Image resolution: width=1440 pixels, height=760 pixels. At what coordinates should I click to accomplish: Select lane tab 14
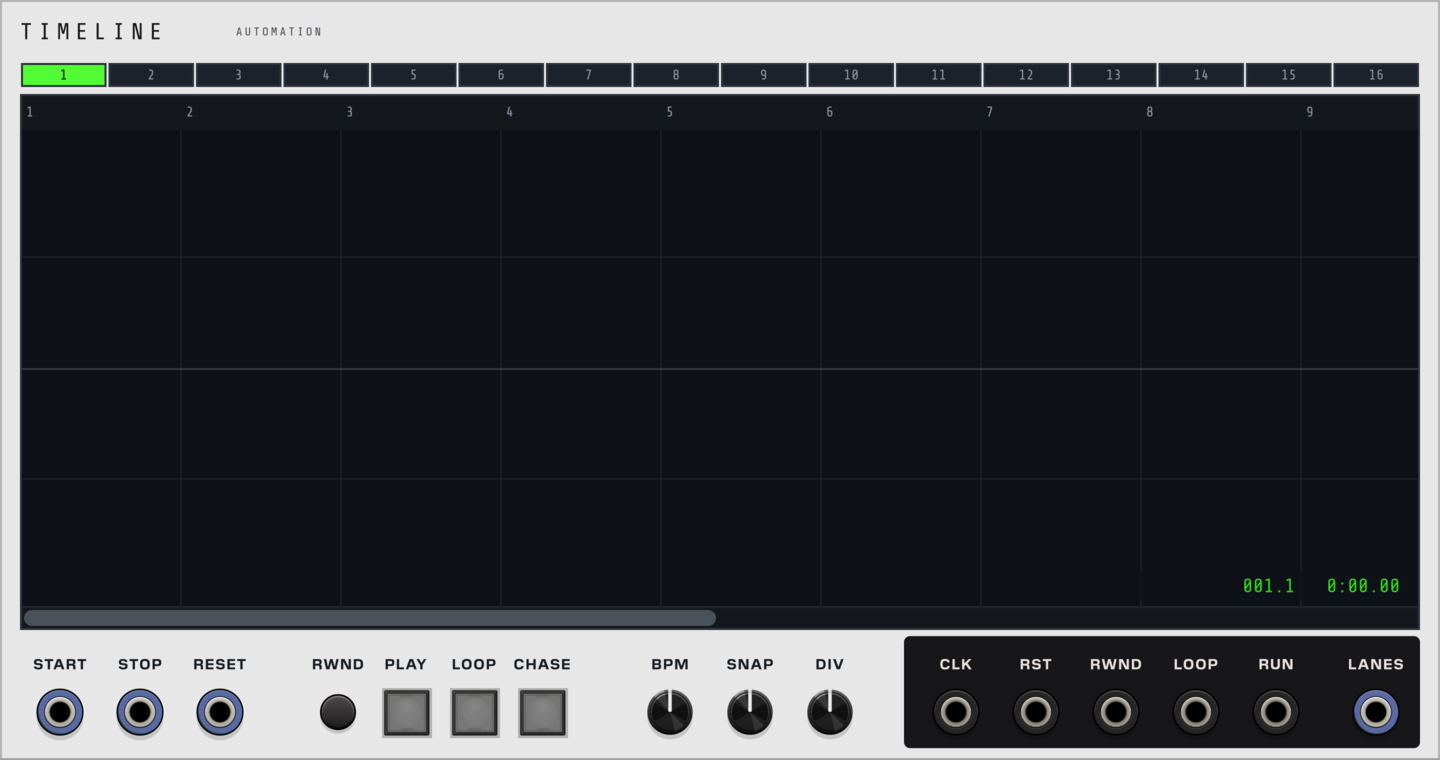[1201, 75]
